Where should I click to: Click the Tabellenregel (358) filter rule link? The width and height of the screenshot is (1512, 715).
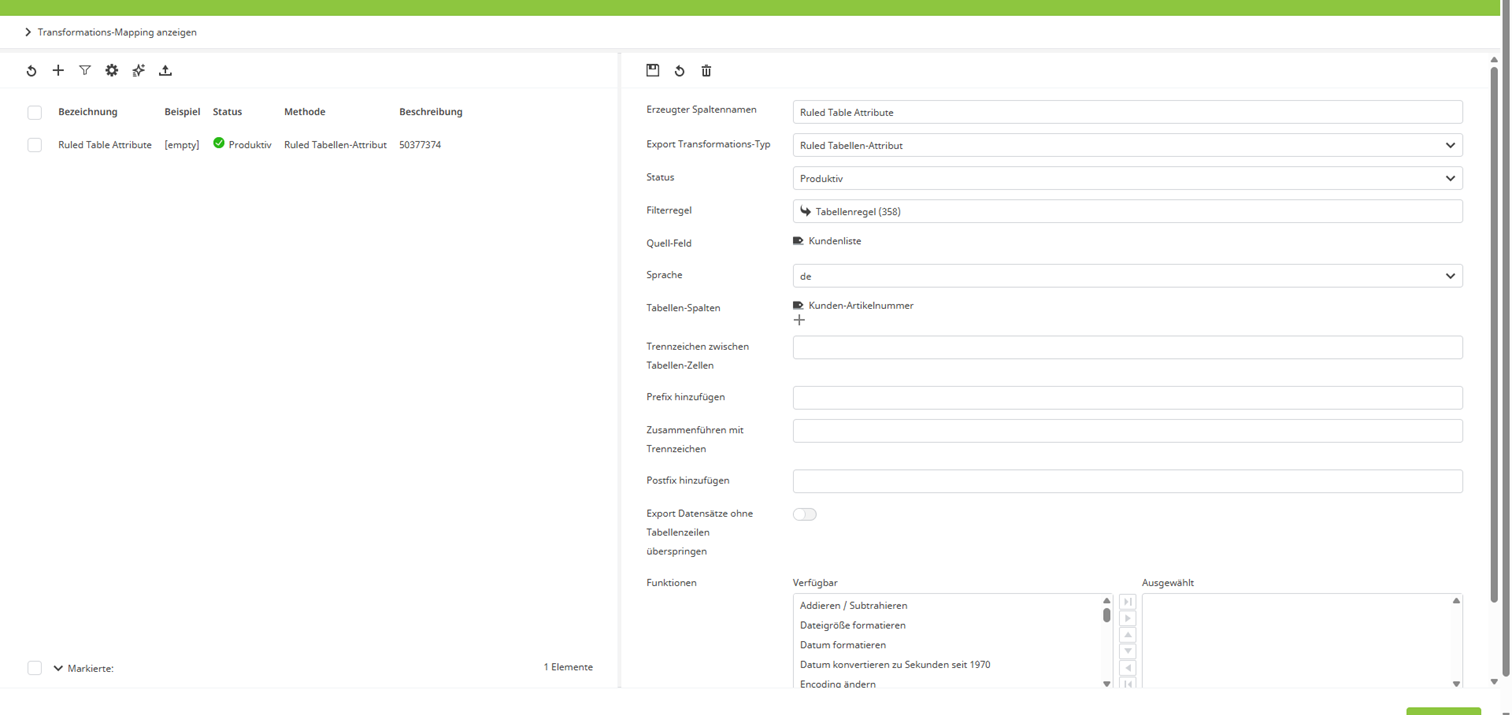tap(857, 211)
